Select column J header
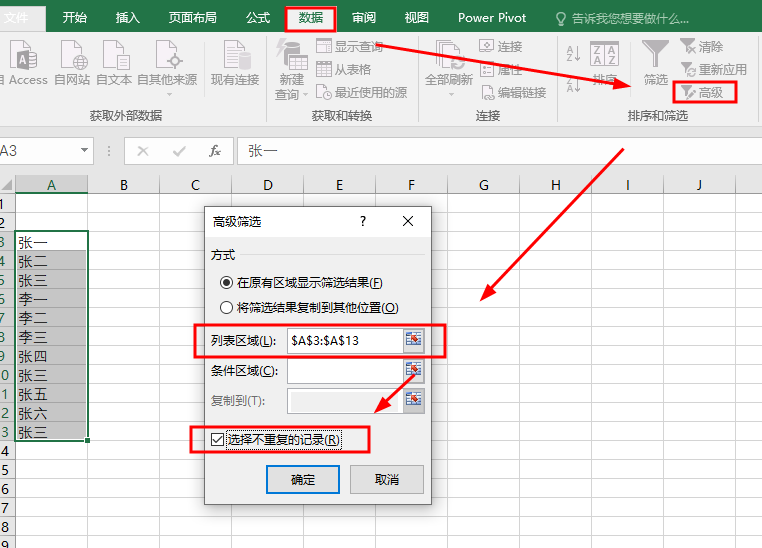Image resolution: width=762 pixels, height=548 pixels. pos(699,185)
